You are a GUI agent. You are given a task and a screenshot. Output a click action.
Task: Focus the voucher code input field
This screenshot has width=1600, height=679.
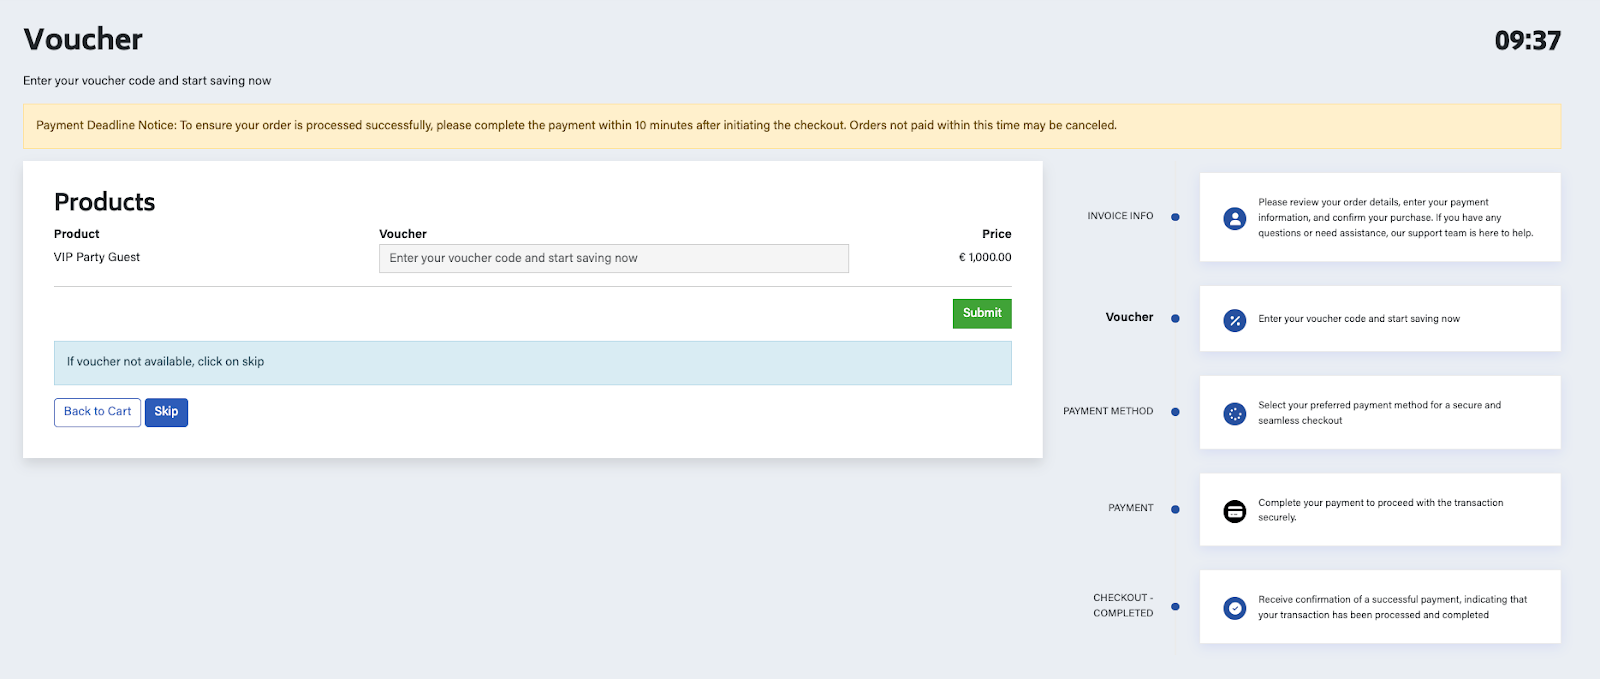click(x=613, y=258)
